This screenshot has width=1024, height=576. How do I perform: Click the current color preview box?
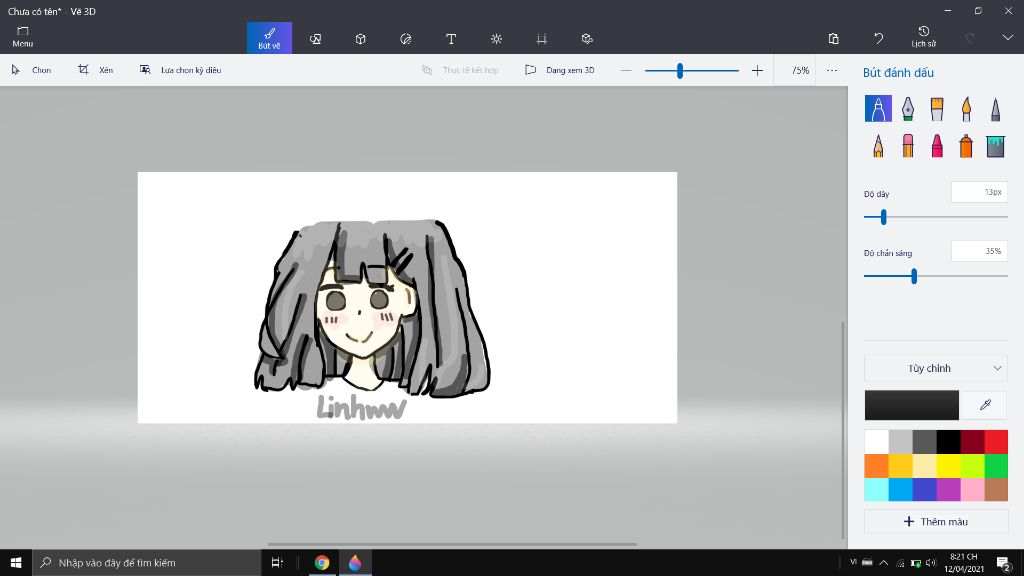pos(912,405)
